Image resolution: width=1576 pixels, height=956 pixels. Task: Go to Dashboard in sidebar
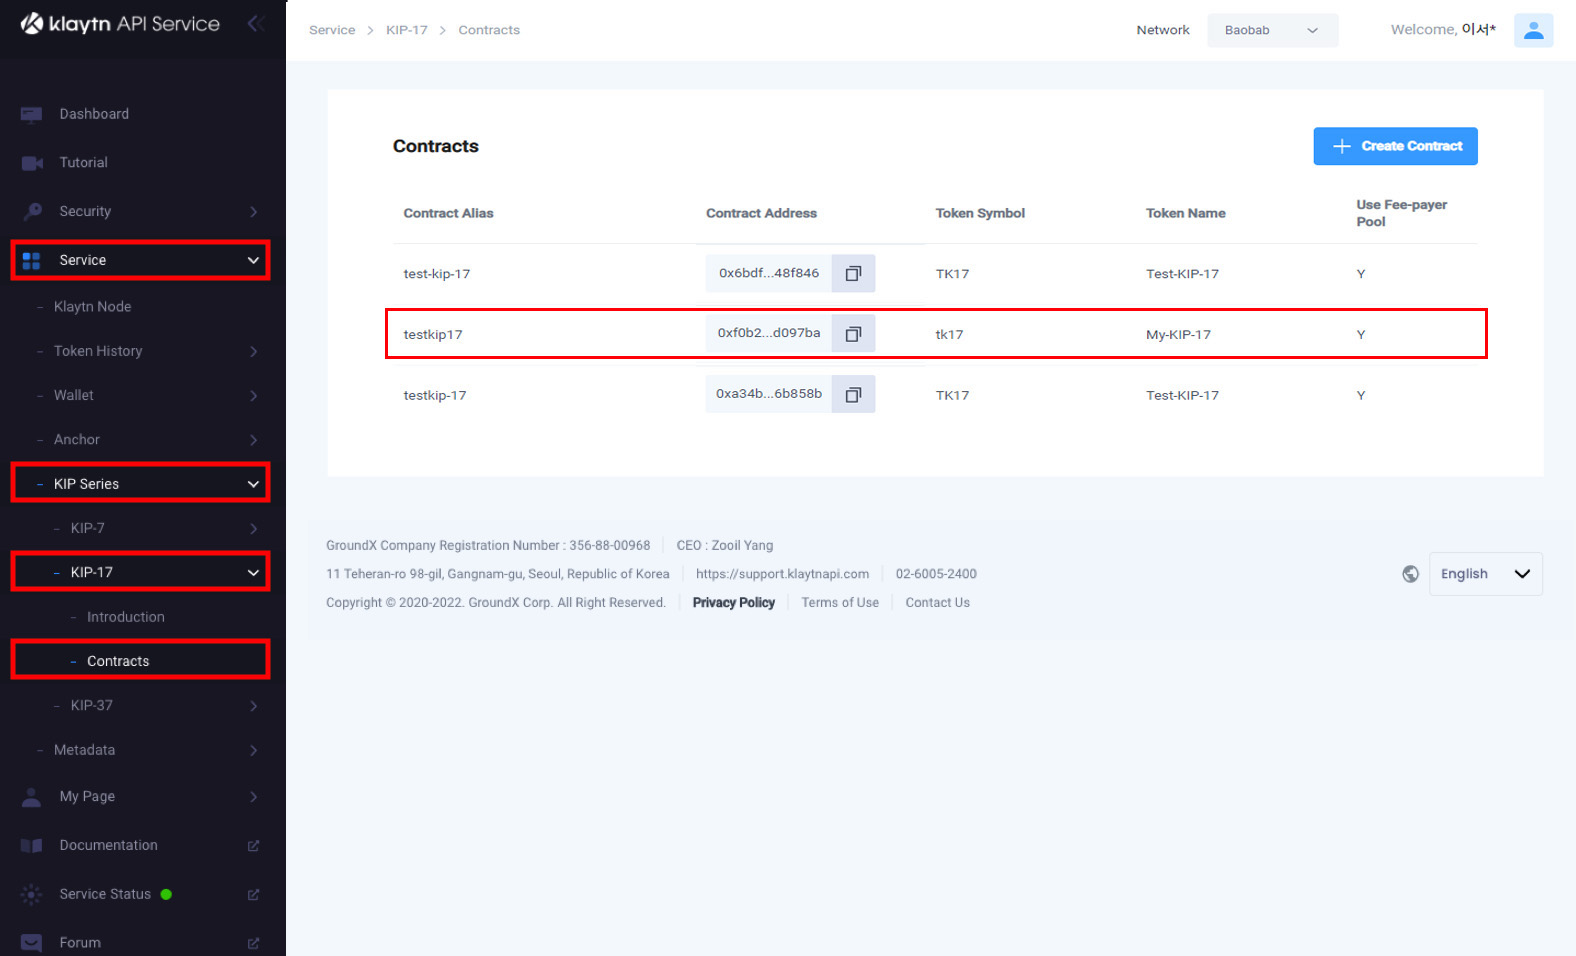point(94,114)
